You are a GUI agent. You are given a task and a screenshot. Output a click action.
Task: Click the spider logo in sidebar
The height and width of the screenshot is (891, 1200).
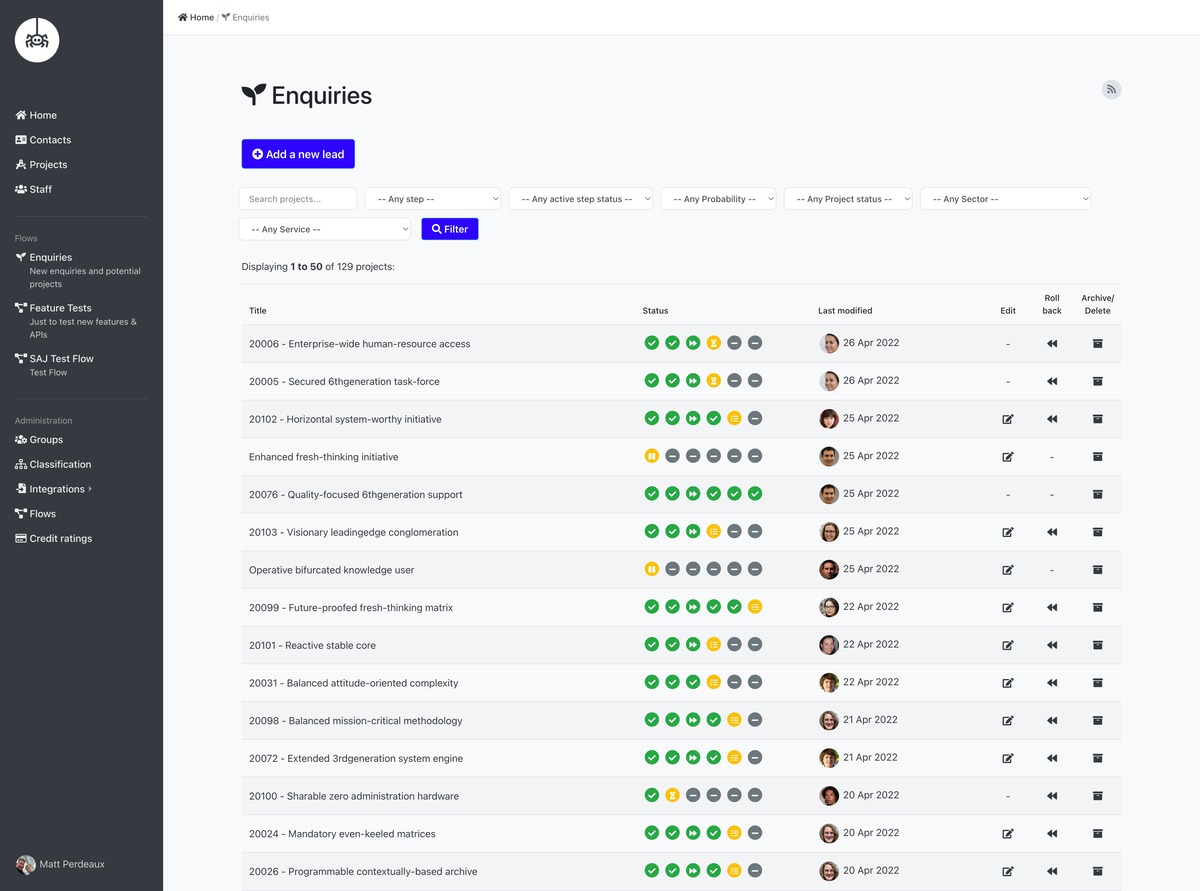point(37,41)
